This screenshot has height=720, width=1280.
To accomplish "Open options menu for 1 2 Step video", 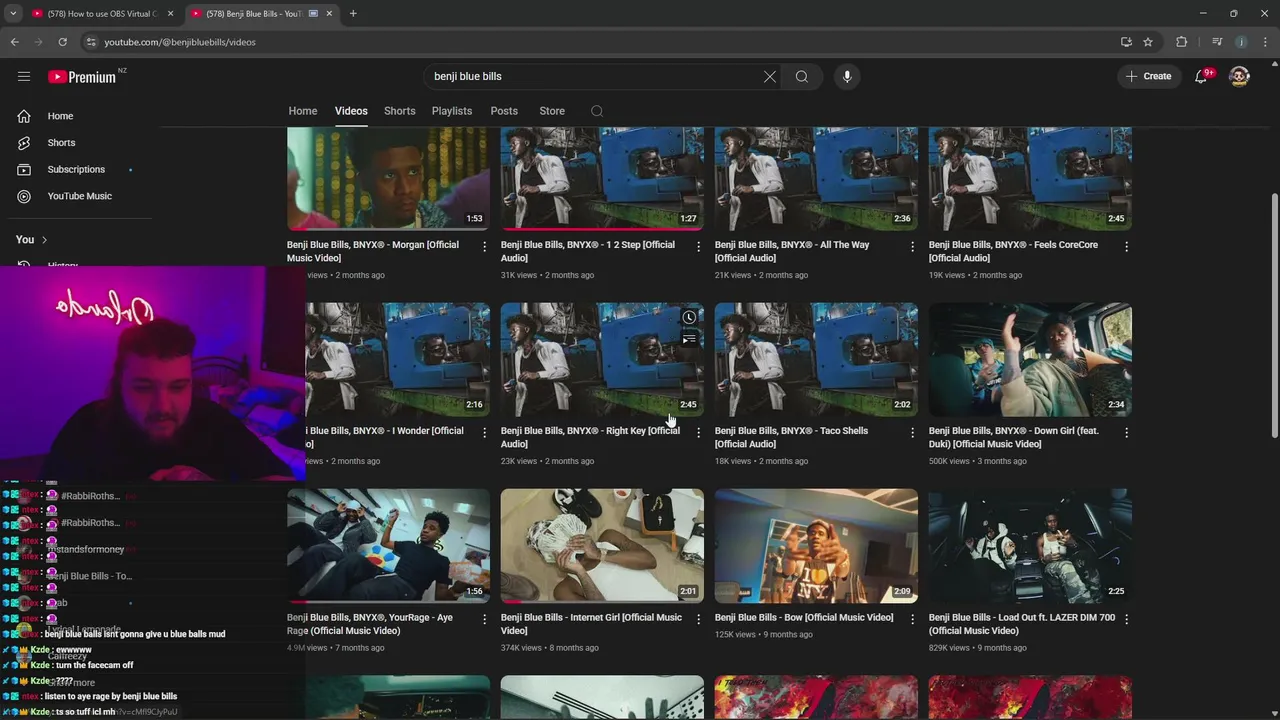I will click(699, 246).
